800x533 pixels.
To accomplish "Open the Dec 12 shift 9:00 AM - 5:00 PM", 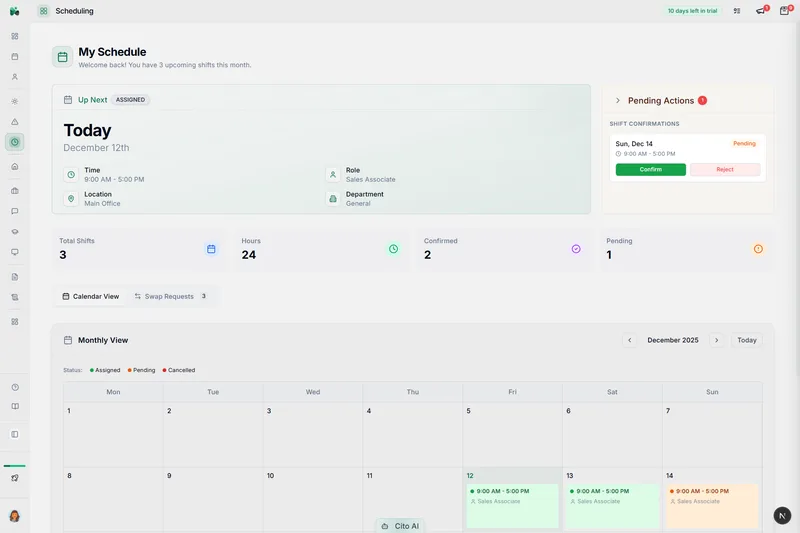I will (x=512, y=505).
